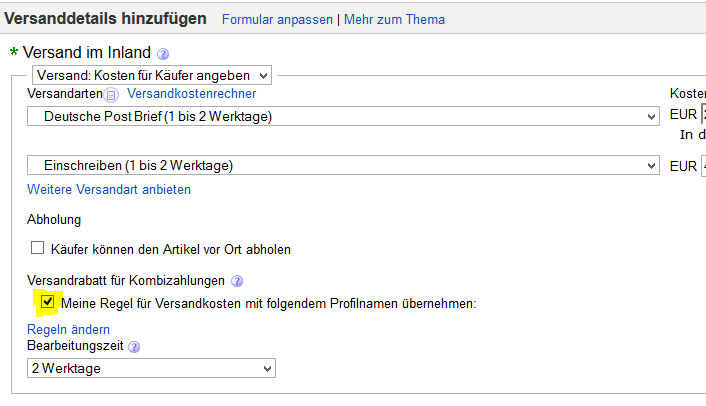
Task: Click Formular anpassen link
Action: [277, 19]
